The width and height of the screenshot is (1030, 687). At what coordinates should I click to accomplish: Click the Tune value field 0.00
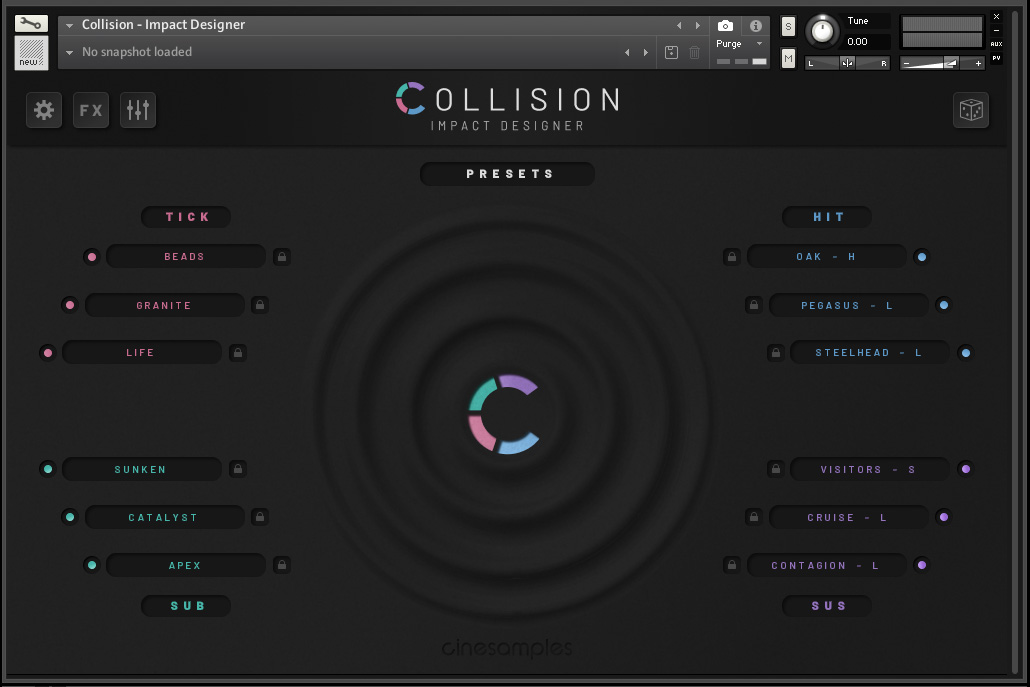pyautogui.click(x=866, y=41)
